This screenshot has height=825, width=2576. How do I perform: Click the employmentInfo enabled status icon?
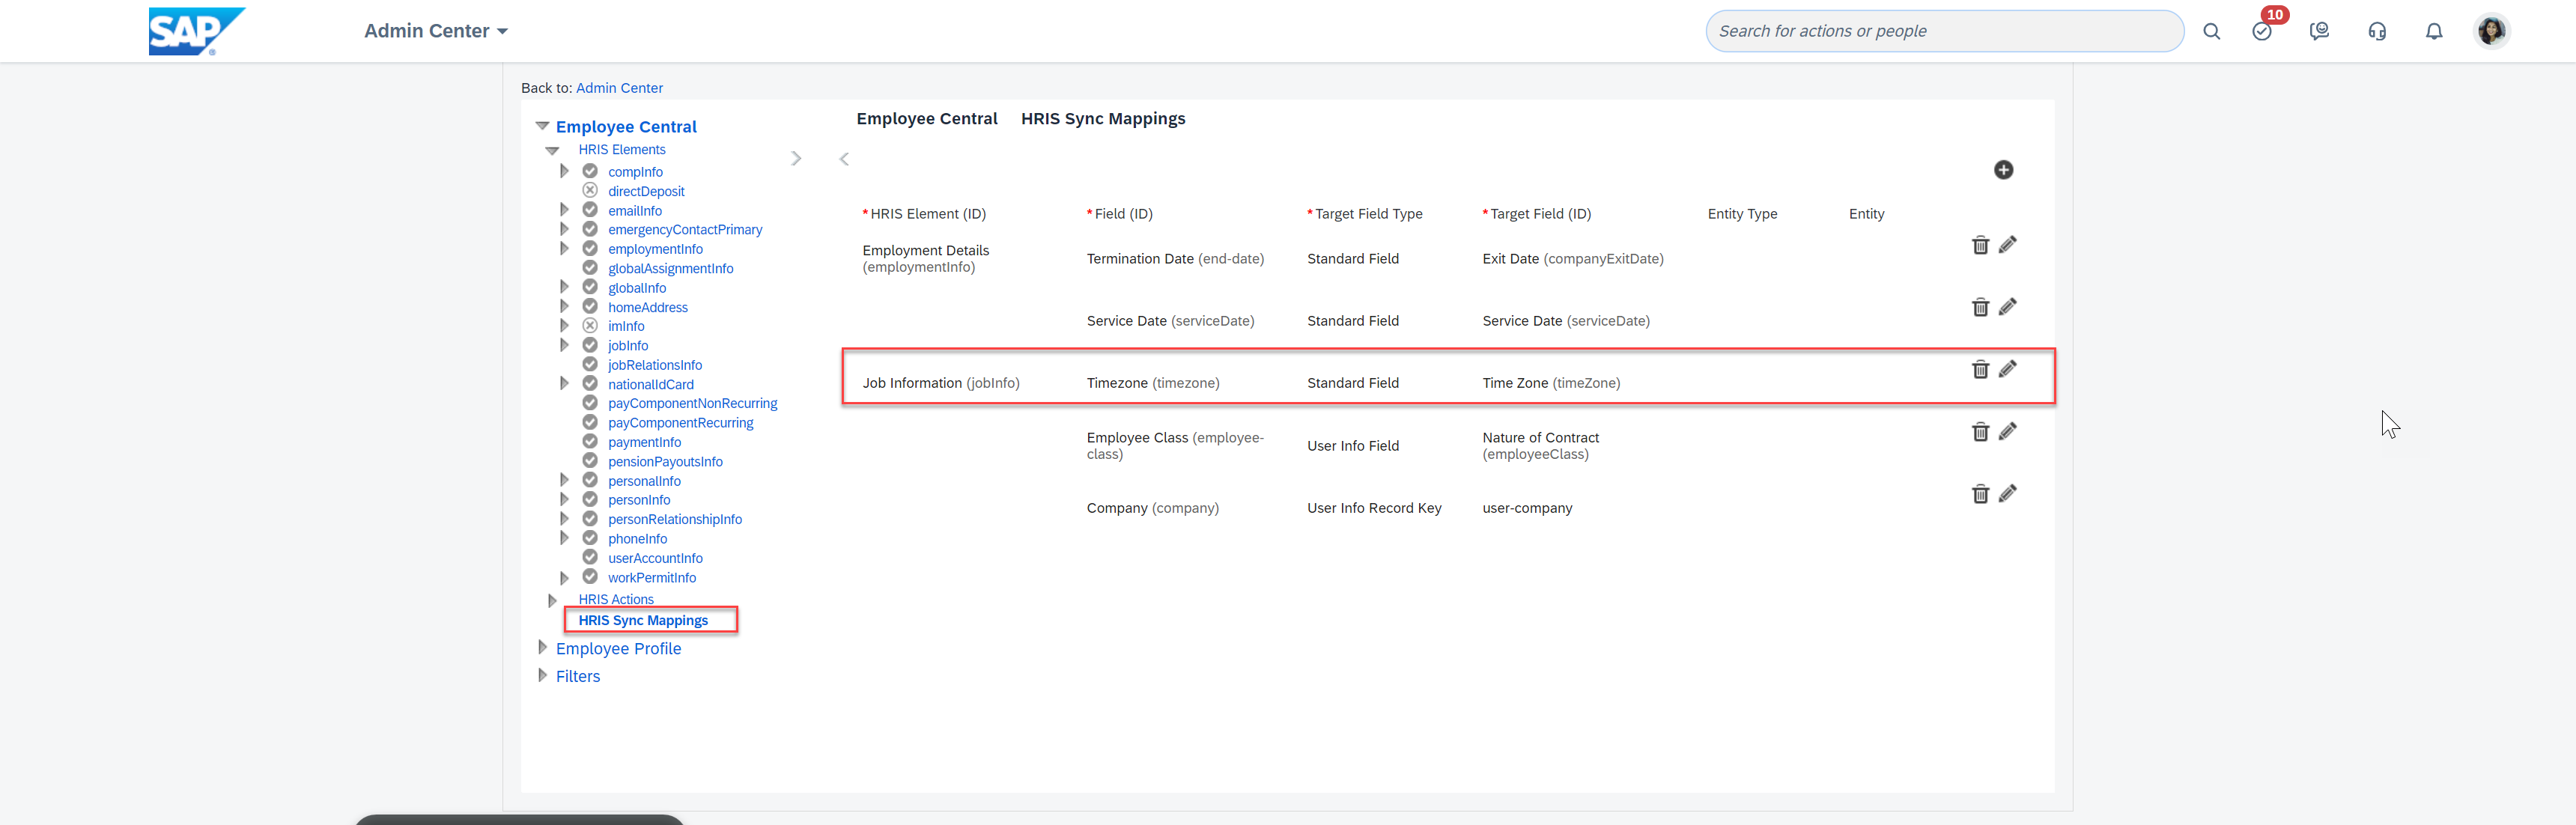coord(590,248)
